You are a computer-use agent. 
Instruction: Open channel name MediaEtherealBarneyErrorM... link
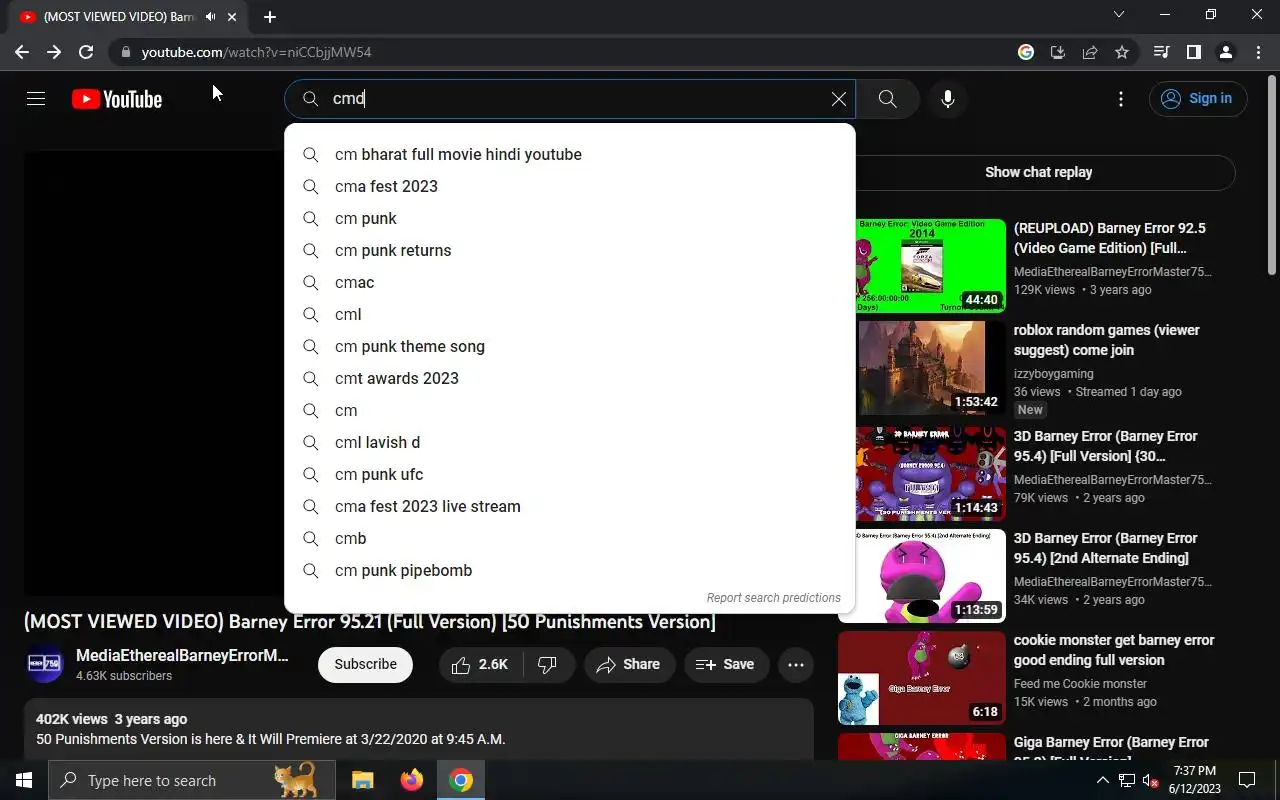(x=182, y=656)
